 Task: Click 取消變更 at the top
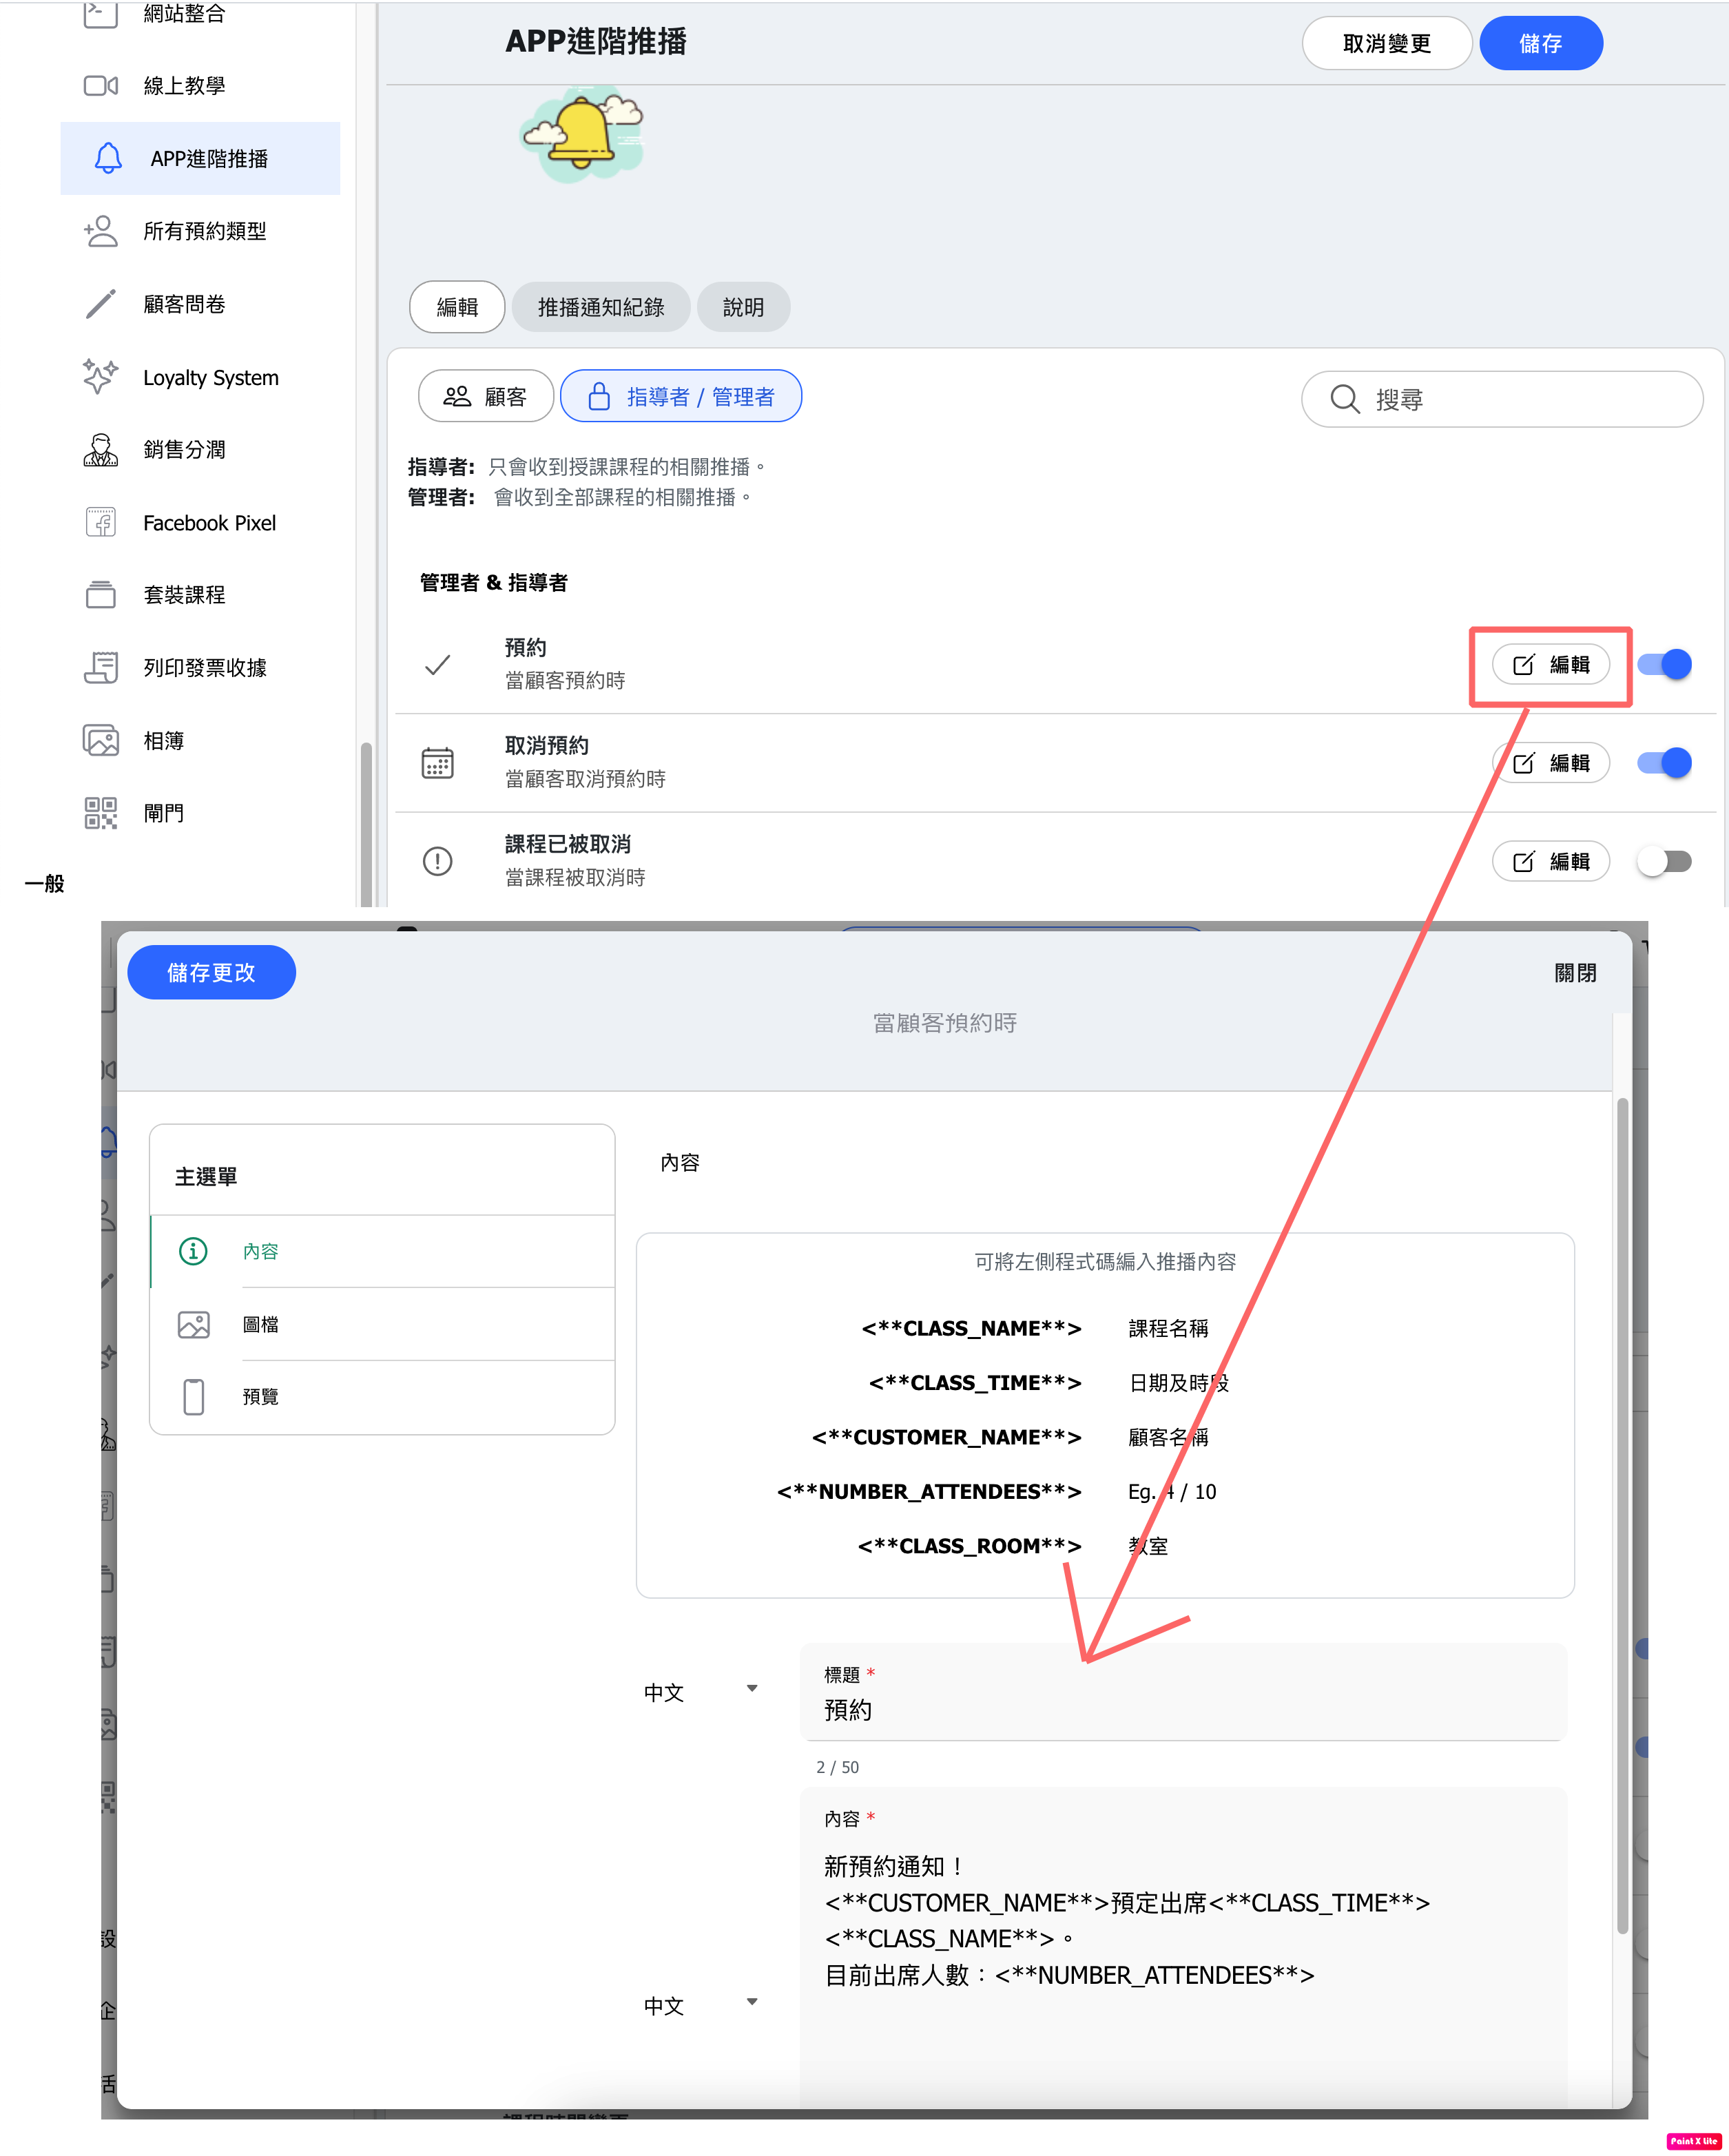point(1386,44)
